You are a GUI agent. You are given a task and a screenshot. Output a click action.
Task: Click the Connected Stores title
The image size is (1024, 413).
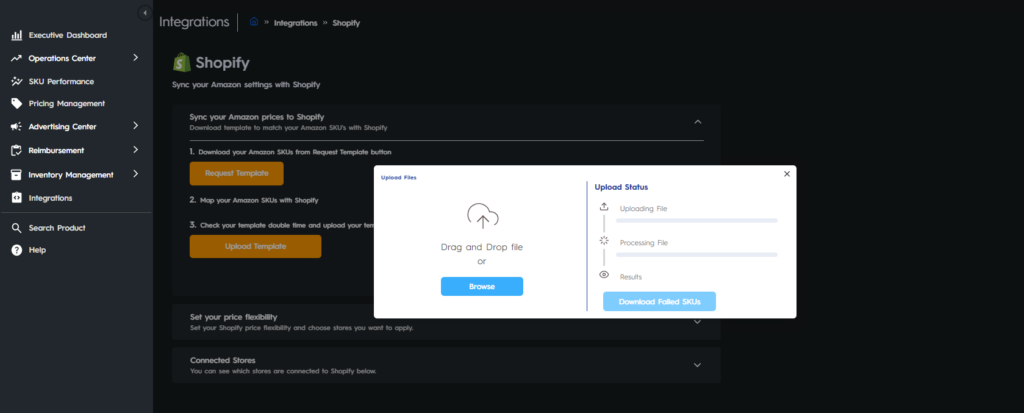tap(223, 360)
